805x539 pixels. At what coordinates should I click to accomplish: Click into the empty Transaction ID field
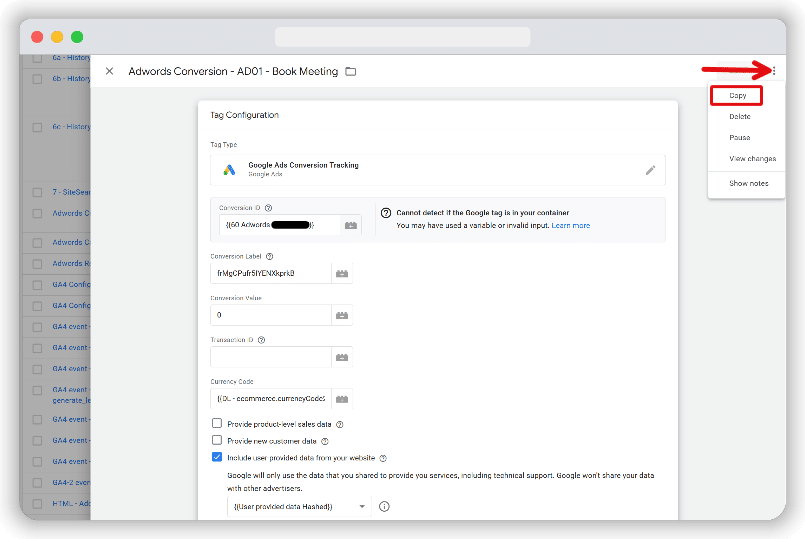(271, 357)
